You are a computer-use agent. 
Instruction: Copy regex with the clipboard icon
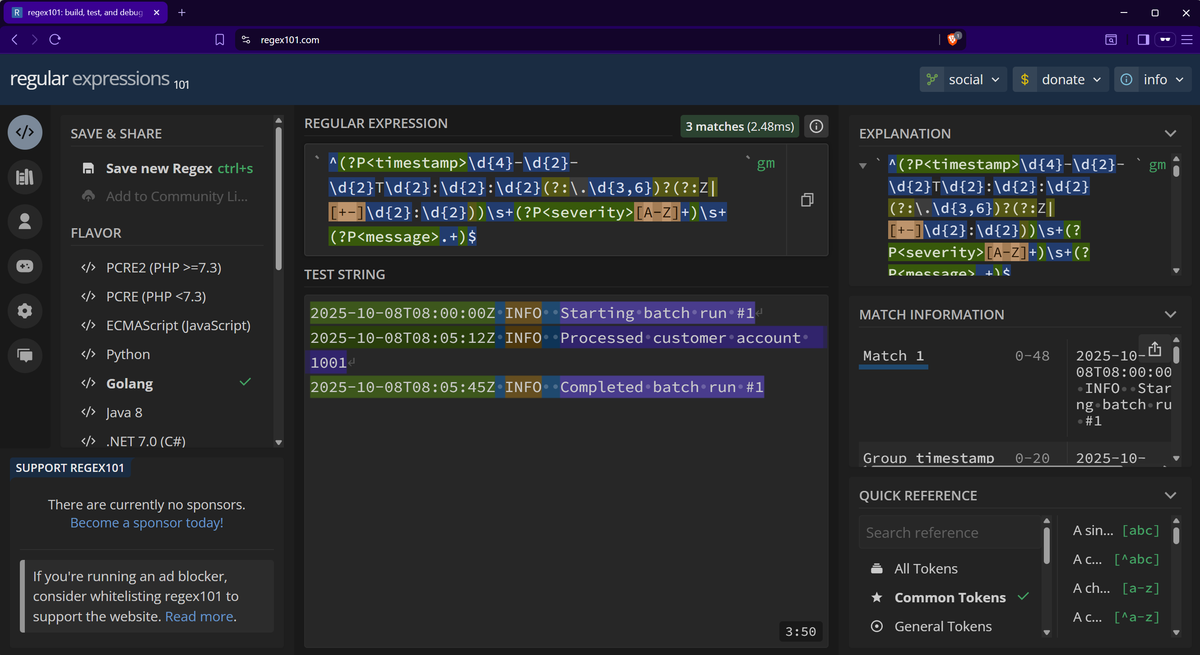coord(807,201)
